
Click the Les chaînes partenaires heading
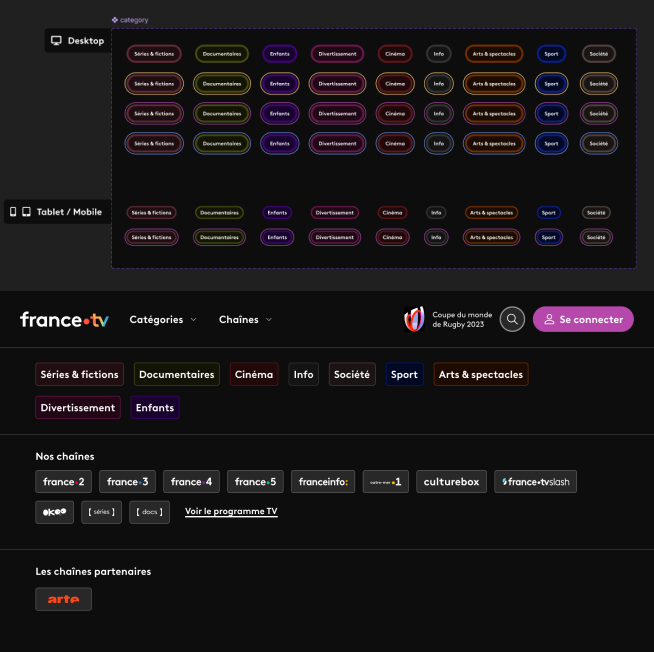pyautogui.click(x=93, y=571)
